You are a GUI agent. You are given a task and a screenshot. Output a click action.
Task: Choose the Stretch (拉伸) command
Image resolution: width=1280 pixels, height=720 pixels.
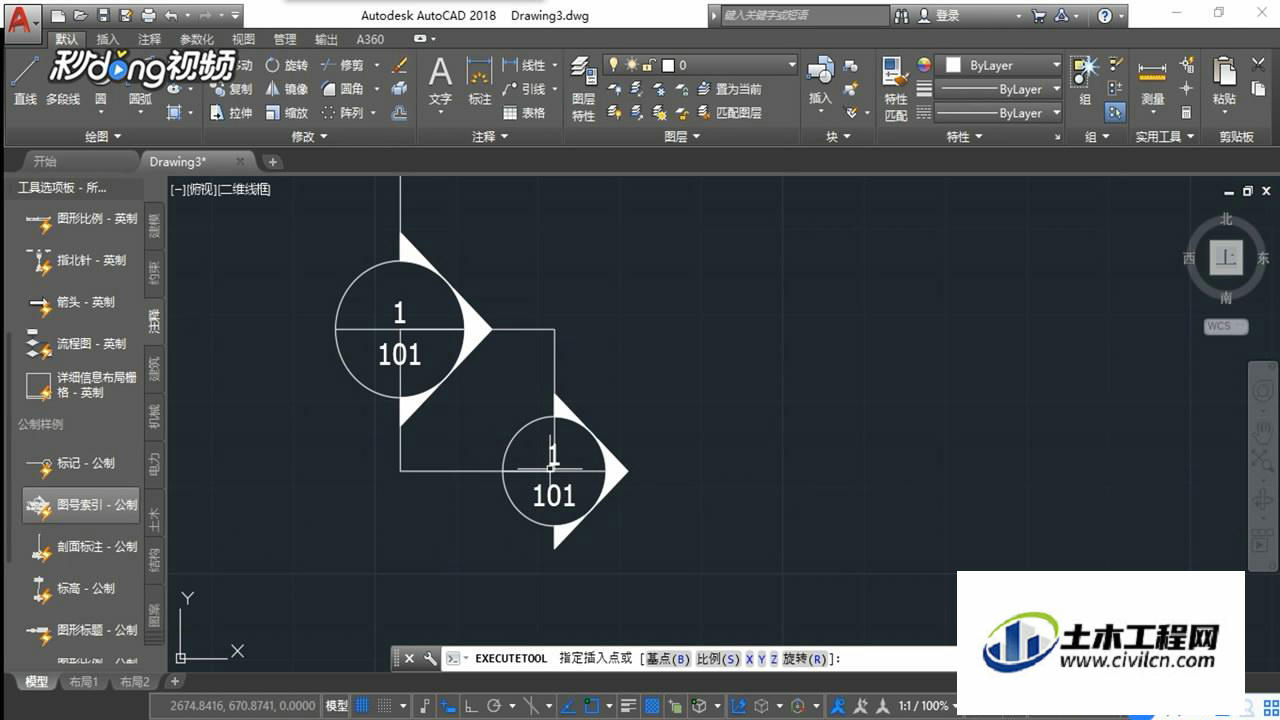[x=232, y=113]
